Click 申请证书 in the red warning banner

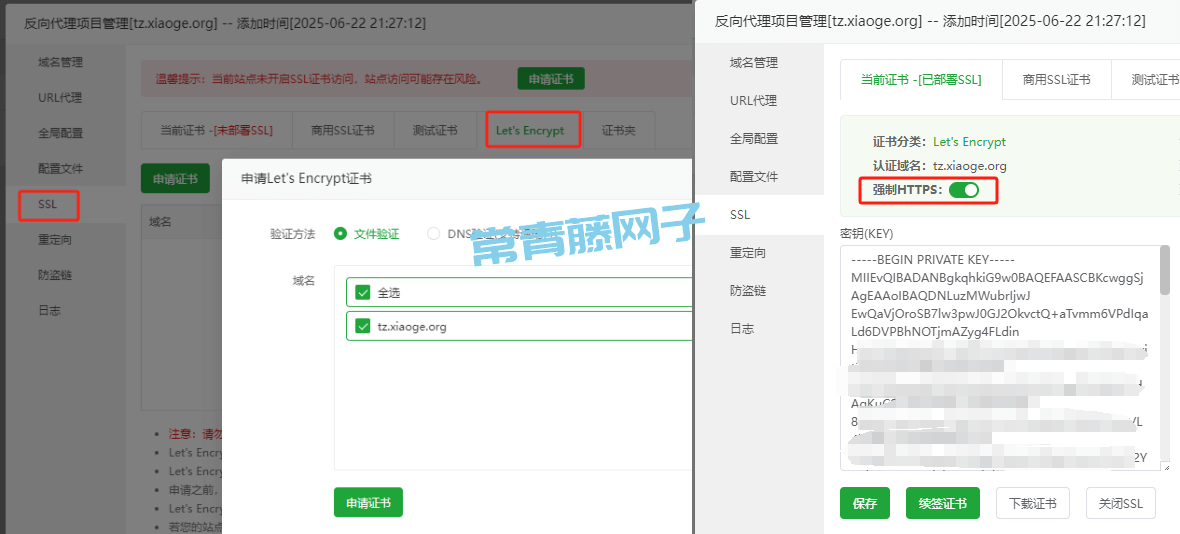point(551,79)
